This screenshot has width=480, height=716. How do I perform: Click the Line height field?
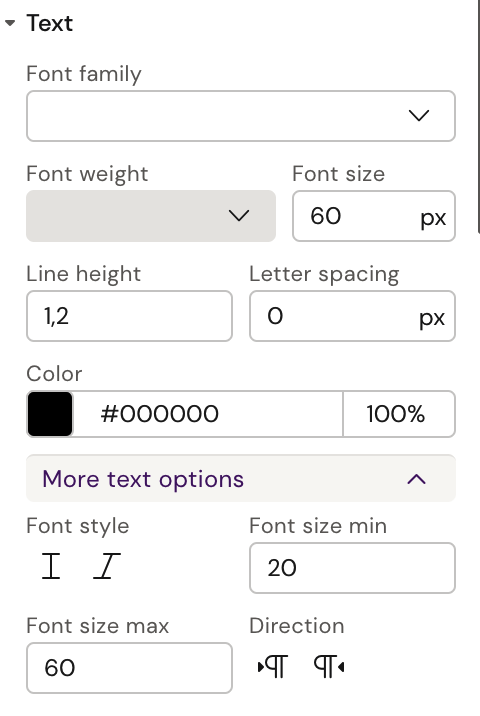(129, 316)
